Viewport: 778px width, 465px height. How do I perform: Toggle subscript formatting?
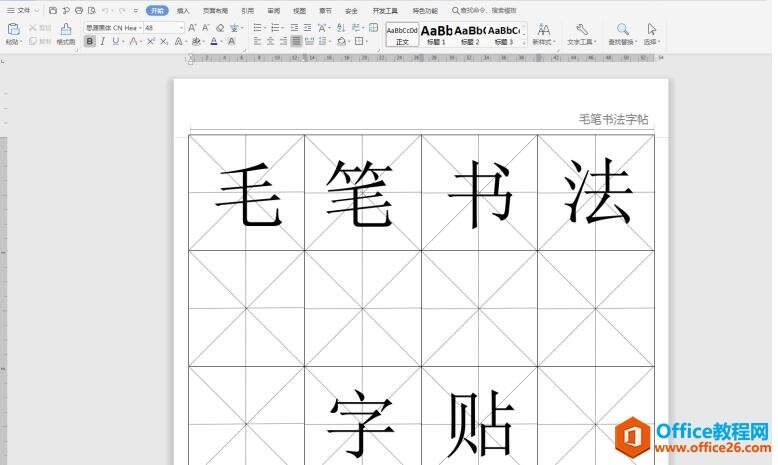pos(164,42)
